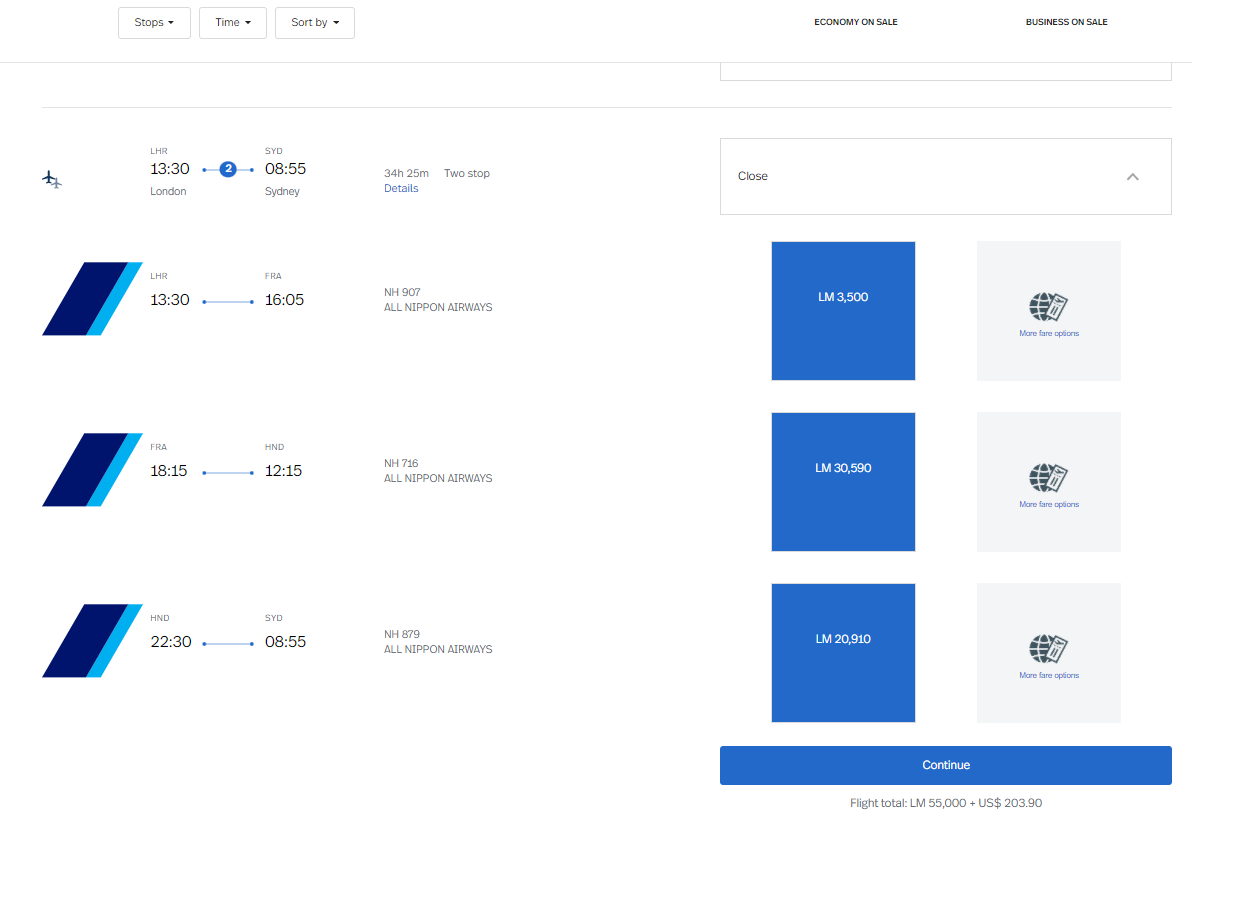Image resolution: width=1242 pixels, height=900 pixels.
Task: Click the globe ticket icon for NH 716
Action: [x=1049, y=477]
